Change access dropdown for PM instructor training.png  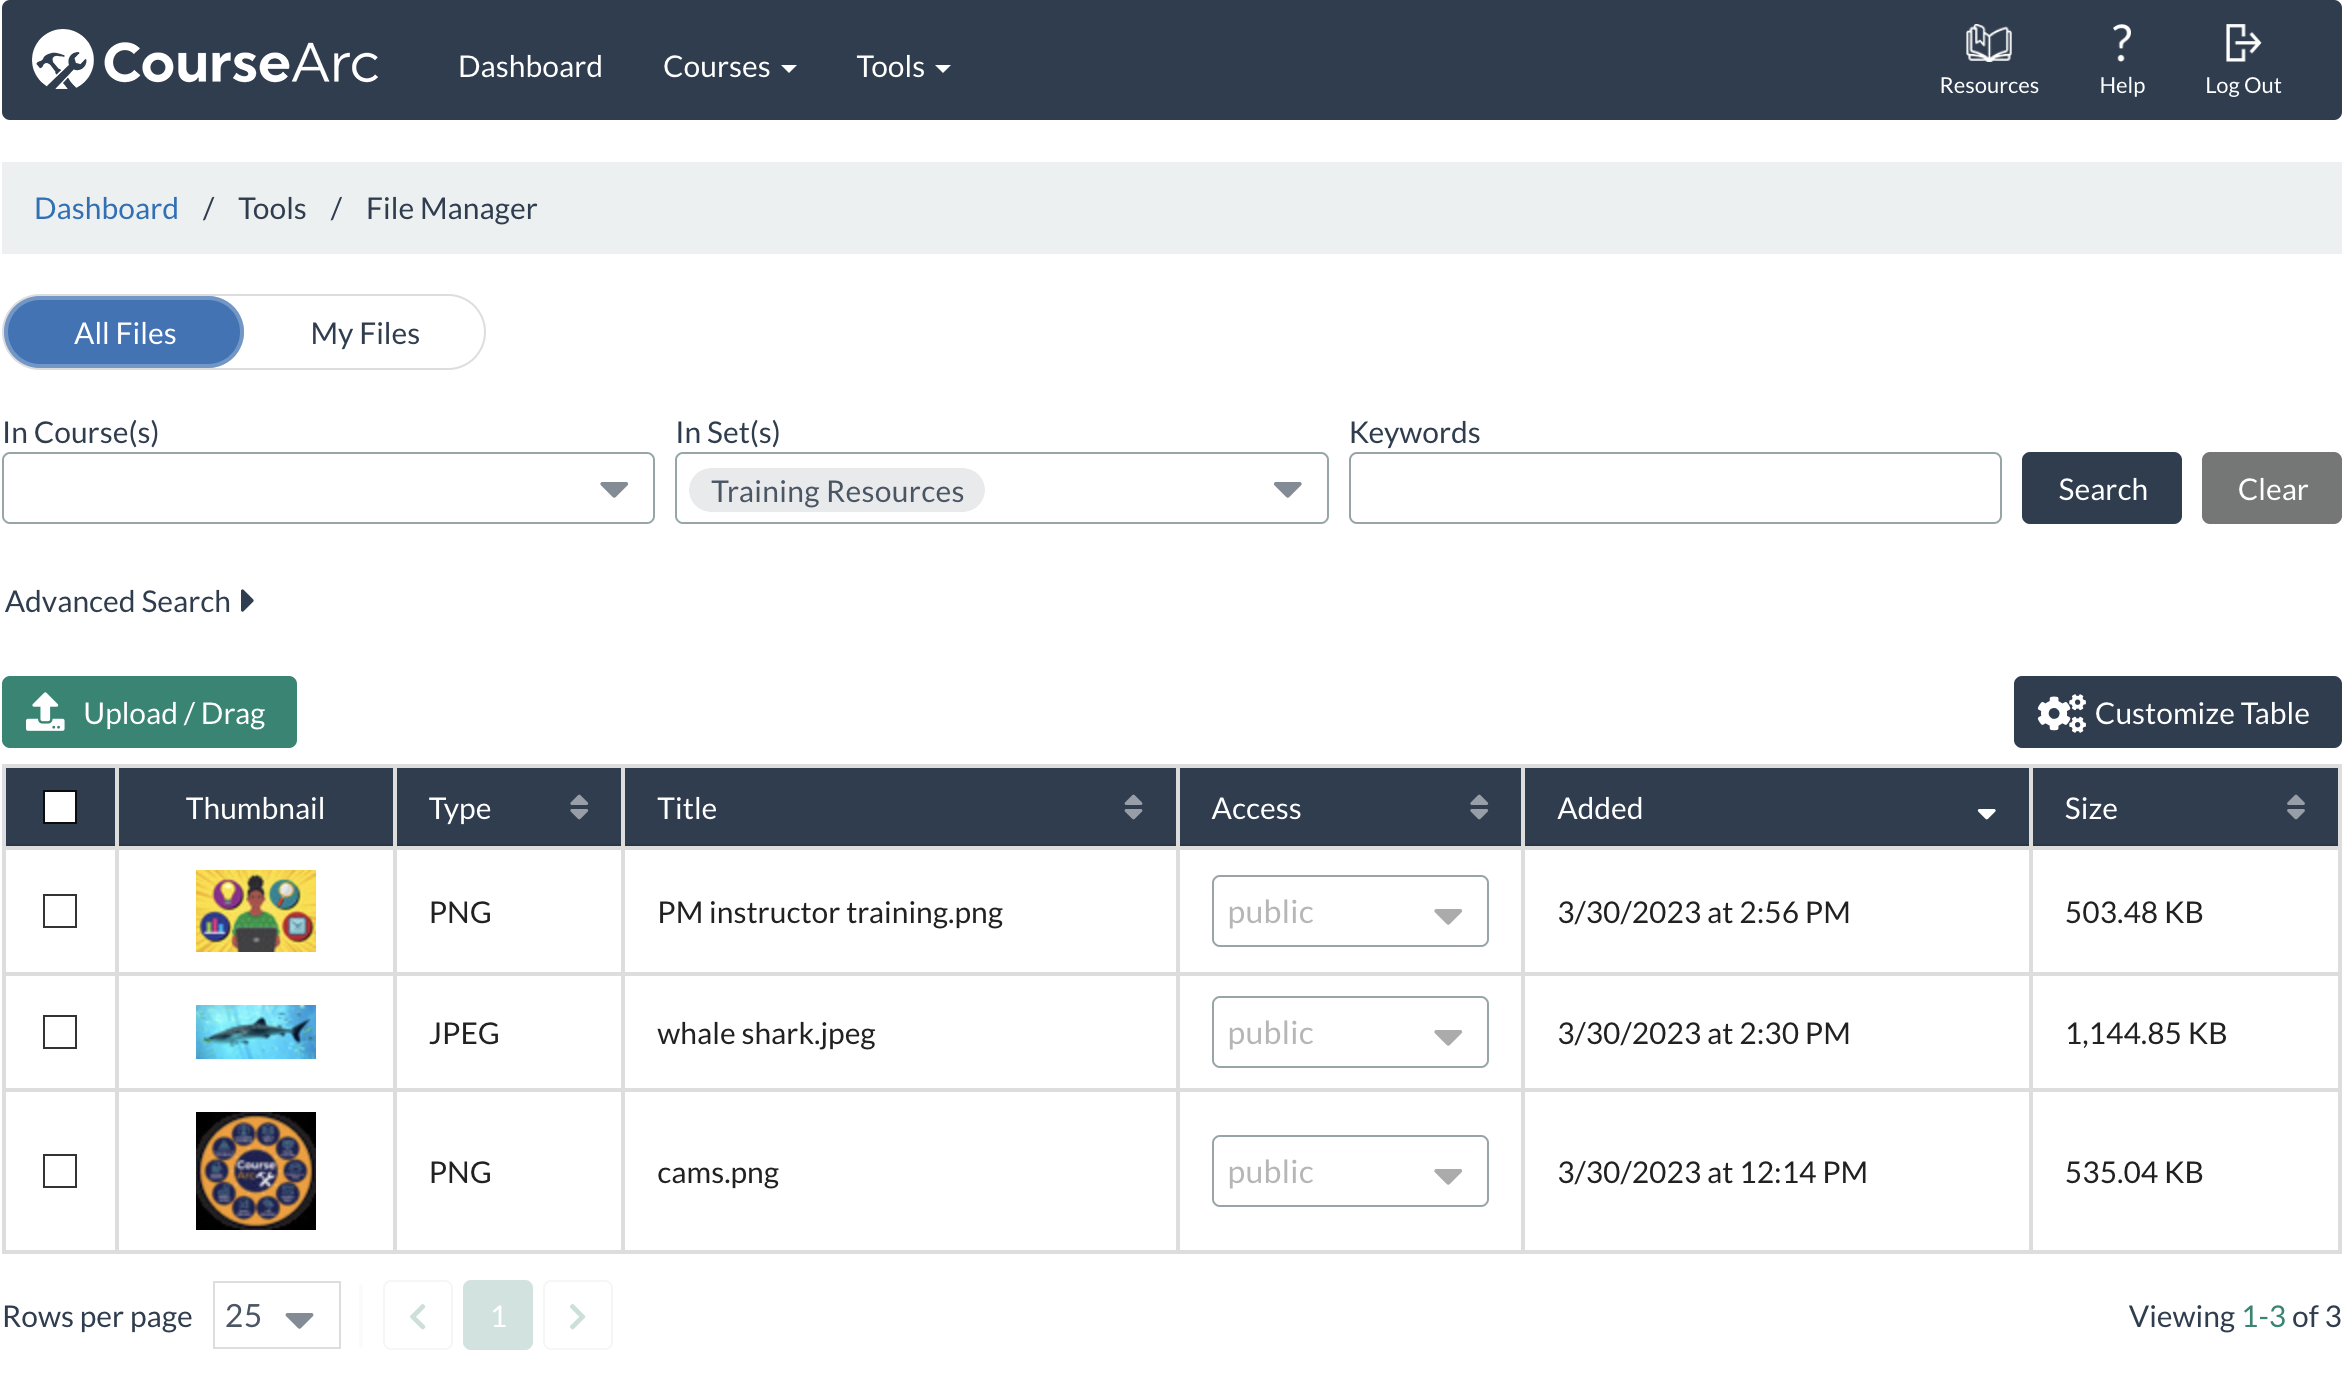point(1349,912)
